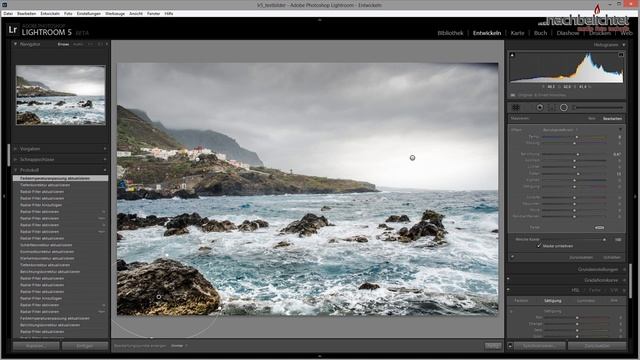Toggle the highlight clipping indicator in histogram
The width and height of the screenshot is (640, 360).
point(621,55)
